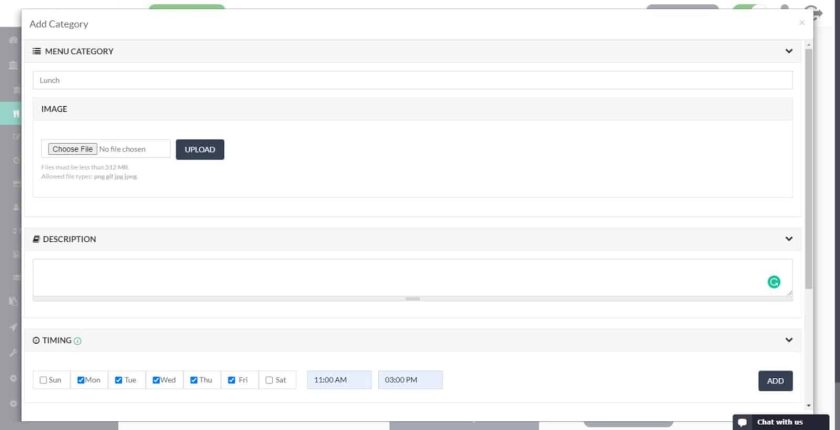Viewport: 840px width, 430px height.
Task: Click the category name field showing Lunch
Action: click(x=412, y=80)
